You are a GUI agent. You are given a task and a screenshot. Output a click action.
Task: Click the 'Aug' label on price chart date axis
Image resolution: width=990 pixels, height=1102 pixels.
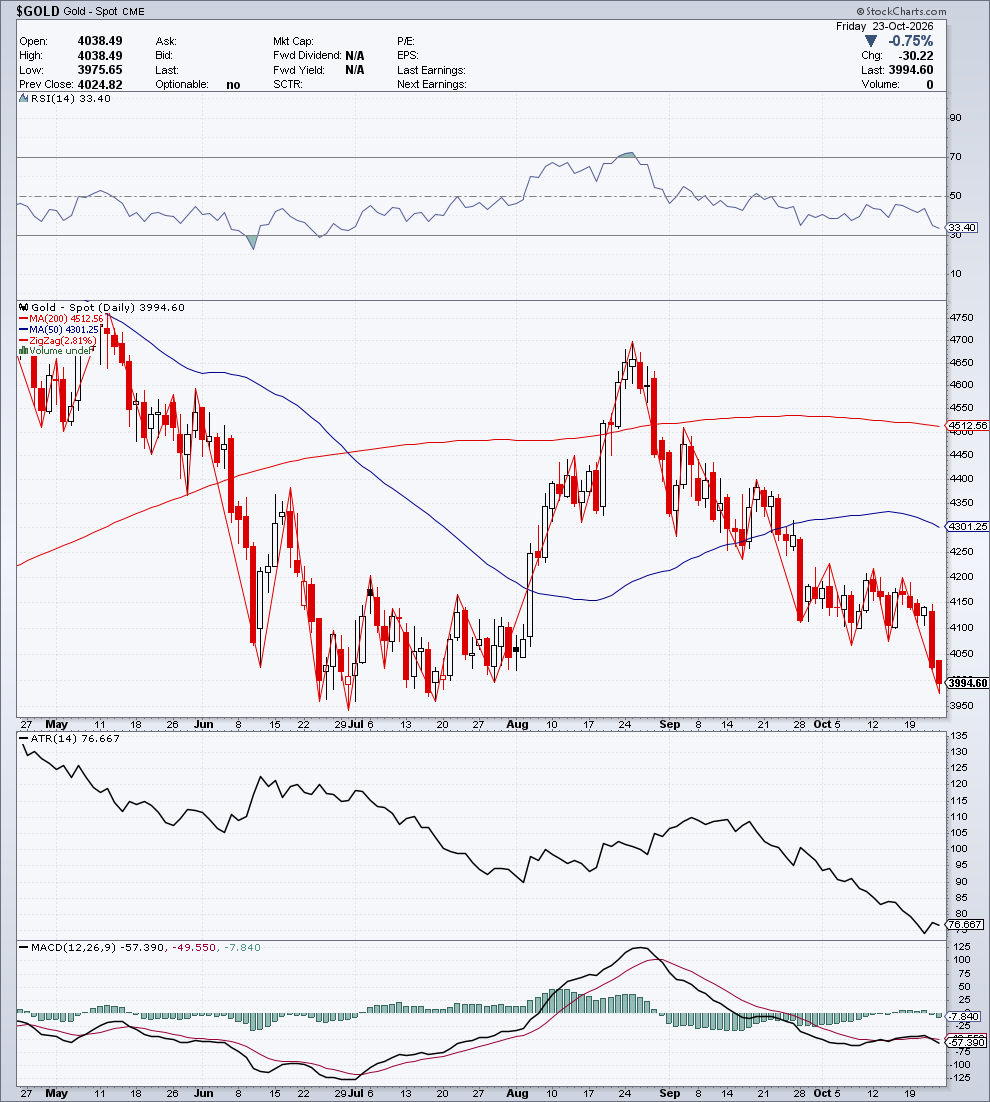517,725
